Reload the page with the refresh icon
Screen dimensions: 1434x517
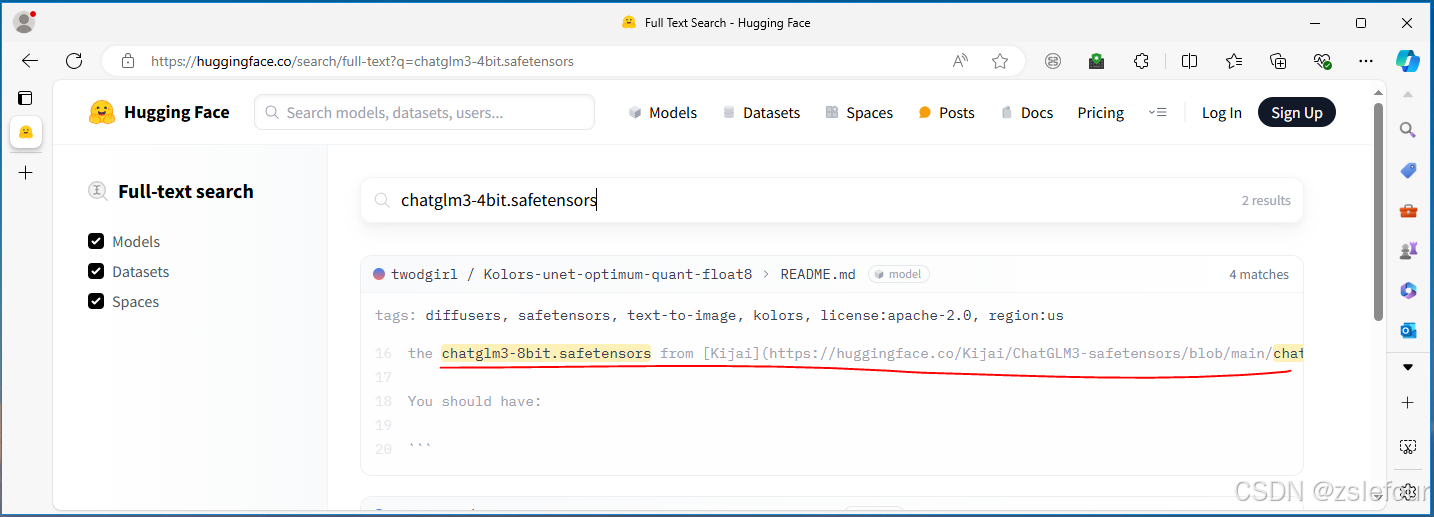tap(73, 61)
